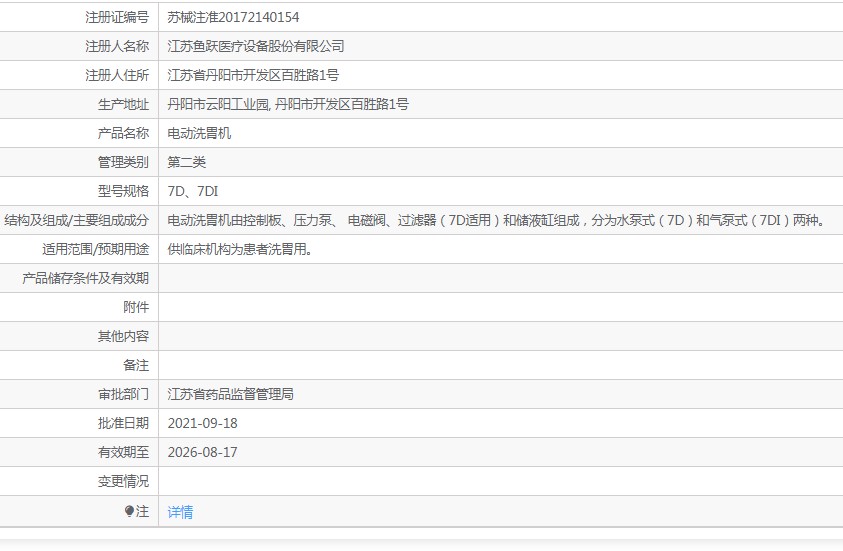Image resolution: width=843 pixels, height=551 pixels.
Task: Click approval date 2021-09-18
Action: tap(202, 423)
